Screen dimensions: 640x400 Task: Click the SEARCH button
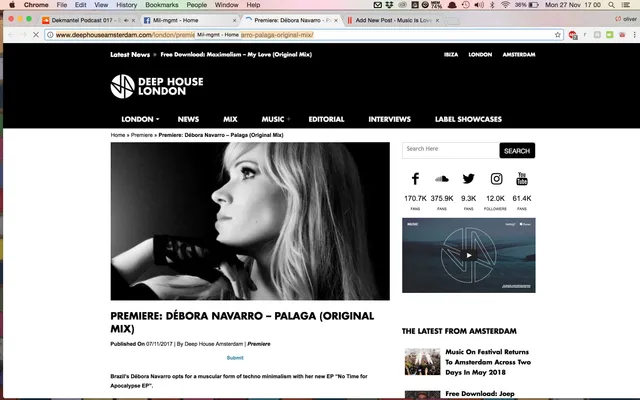(517, 151)
